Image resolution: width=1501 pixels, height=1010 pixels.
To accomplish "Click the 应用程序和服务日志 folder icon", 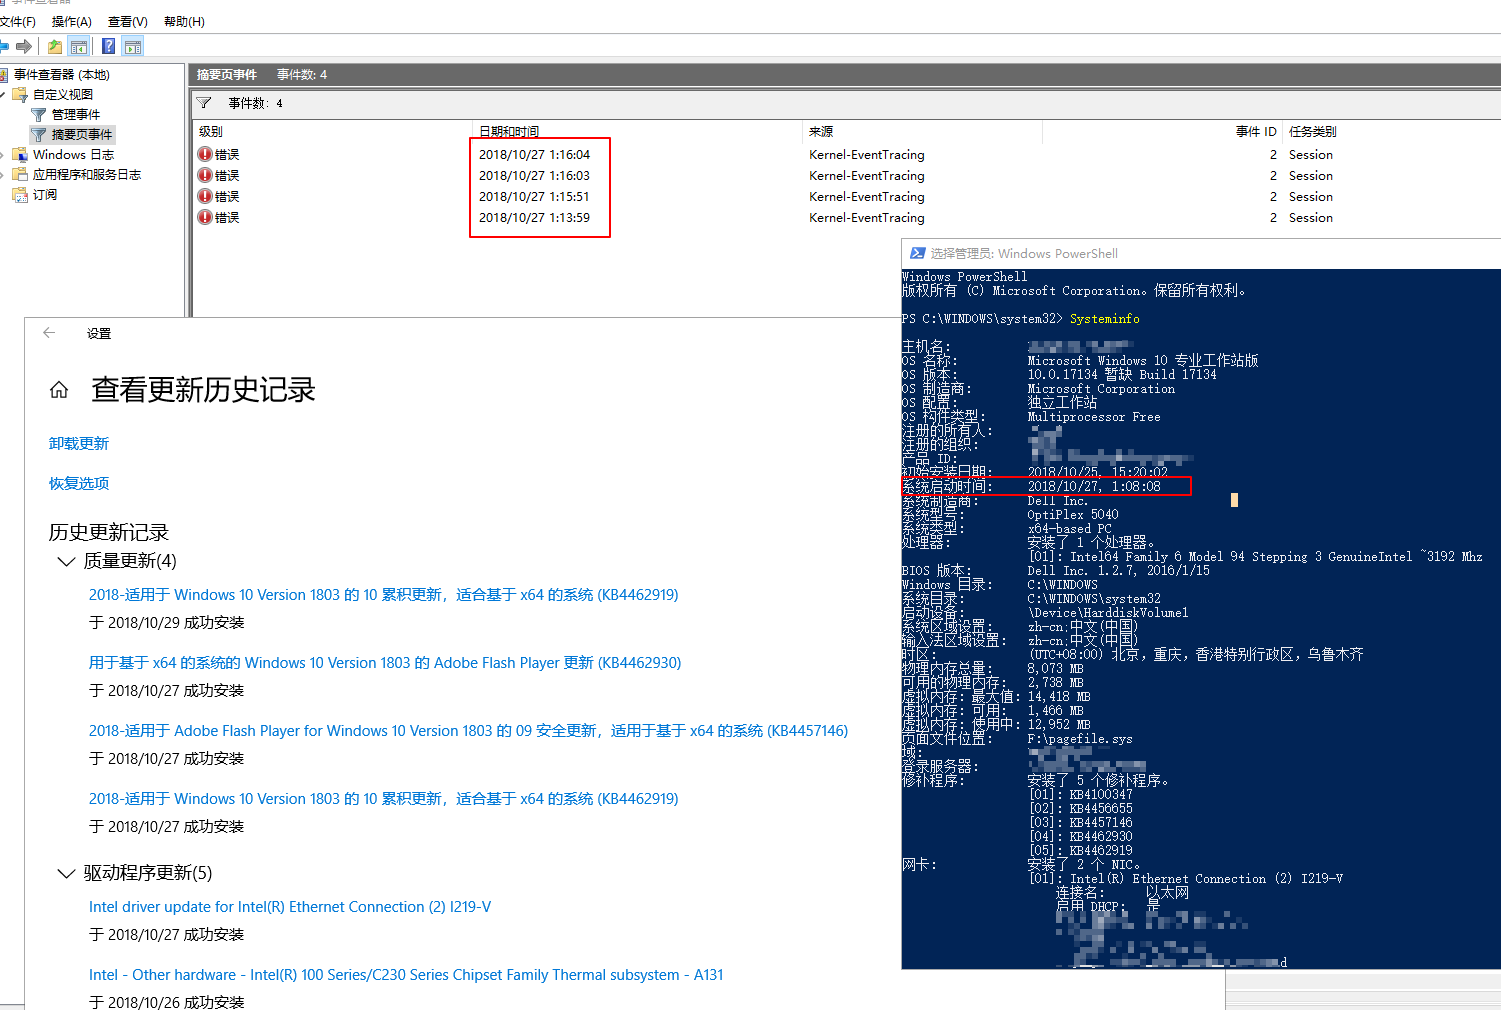I will click(x=20, y=174).
